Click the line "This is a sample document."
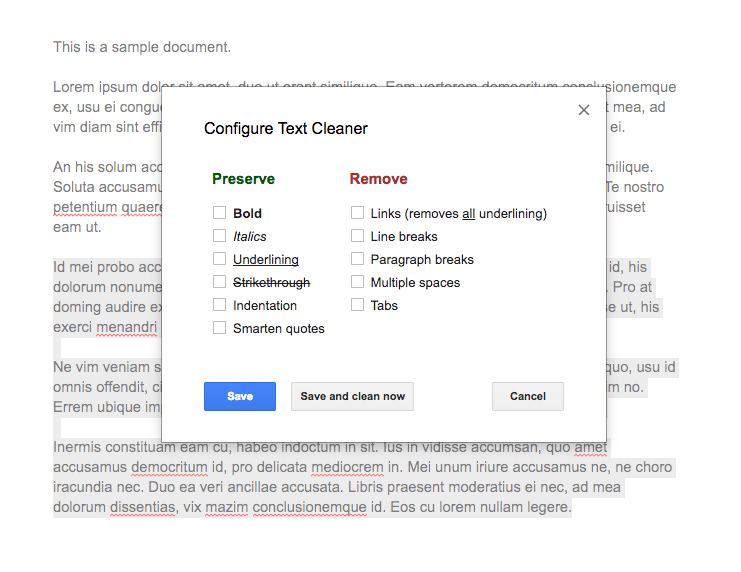This screenshot has width=741, height=572. pyautogui.click(x=142, y=47)
